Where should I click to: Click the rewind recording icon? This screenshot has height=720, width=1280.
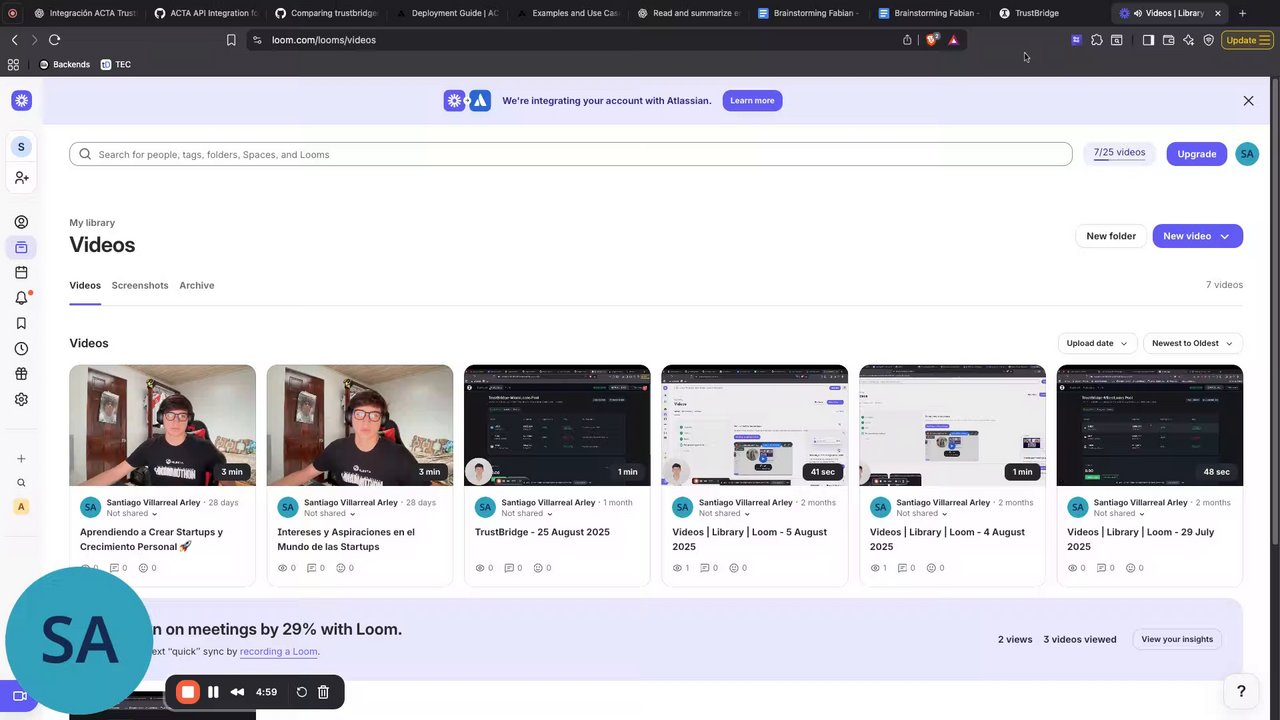pyautogui.click(x=237, y=692)
